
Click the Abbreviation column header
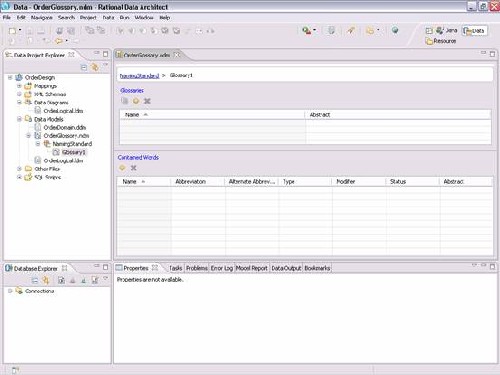tap(198, 182)
